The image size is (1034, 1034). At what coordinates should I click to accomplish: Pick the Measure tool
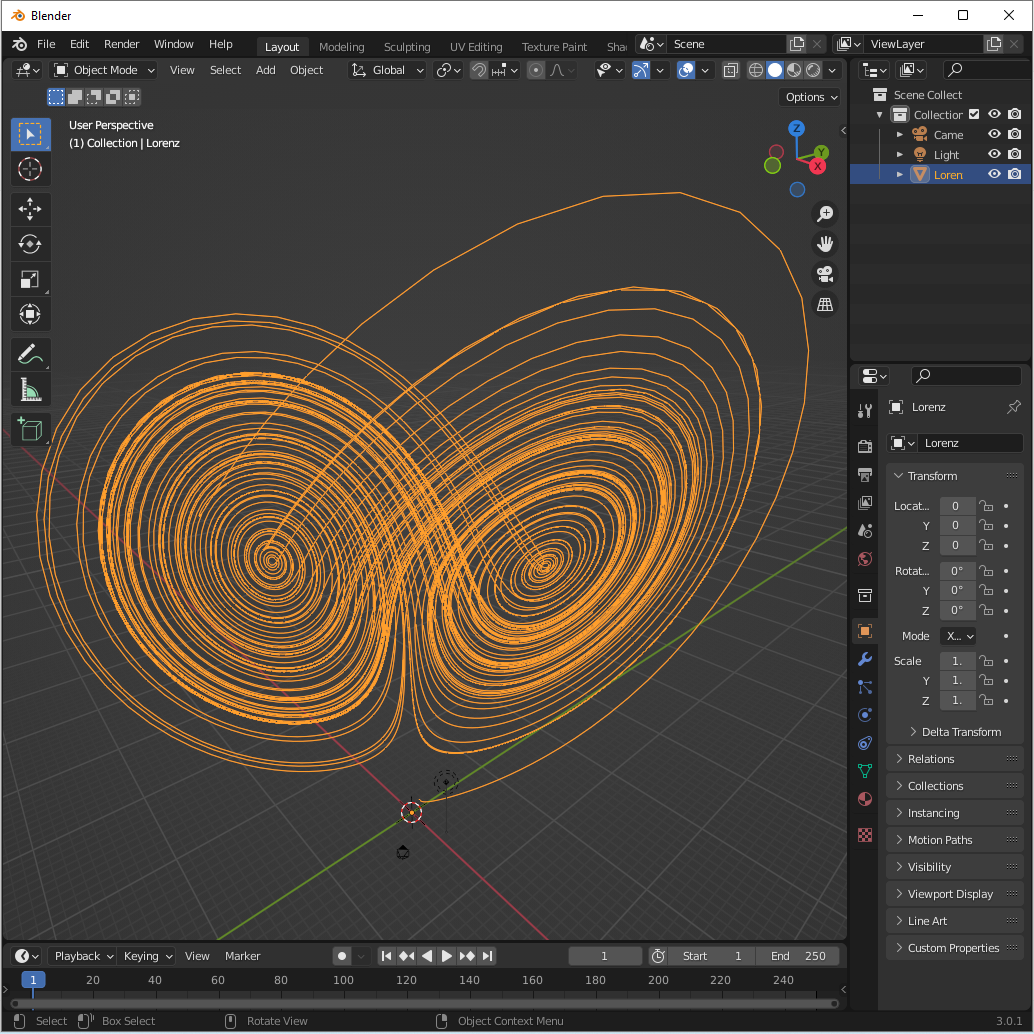[30, 389]
